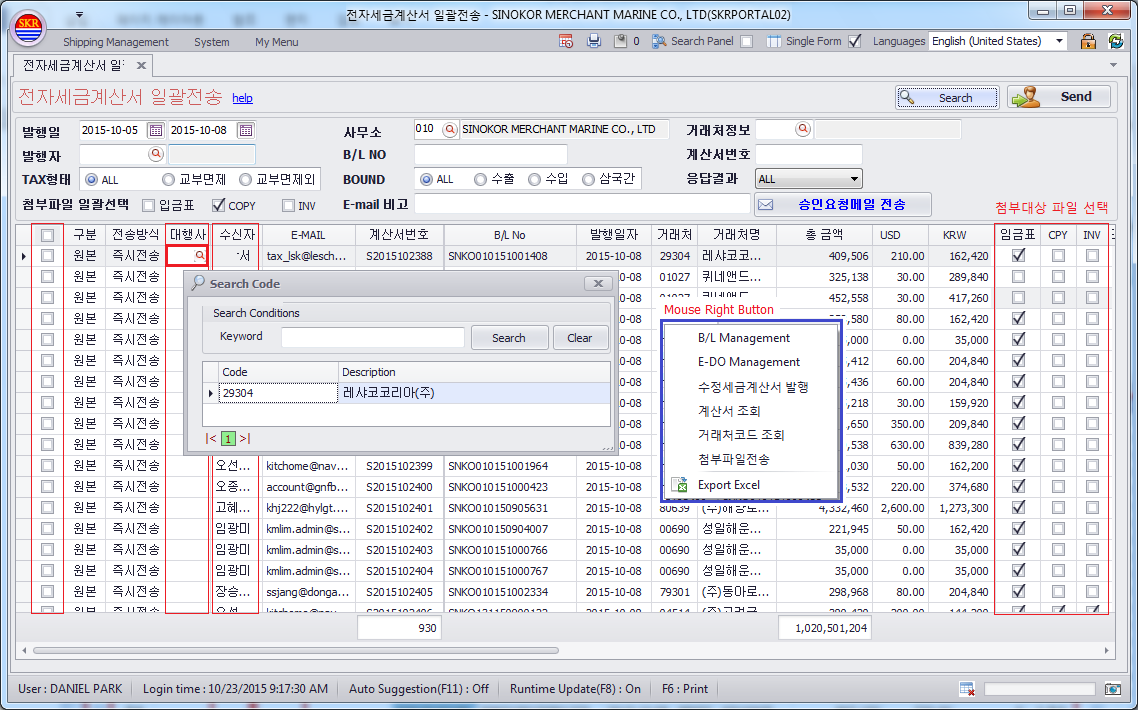Click the magnifier icon on the top Search button
1138x710 pixels.
pos(907,97)
